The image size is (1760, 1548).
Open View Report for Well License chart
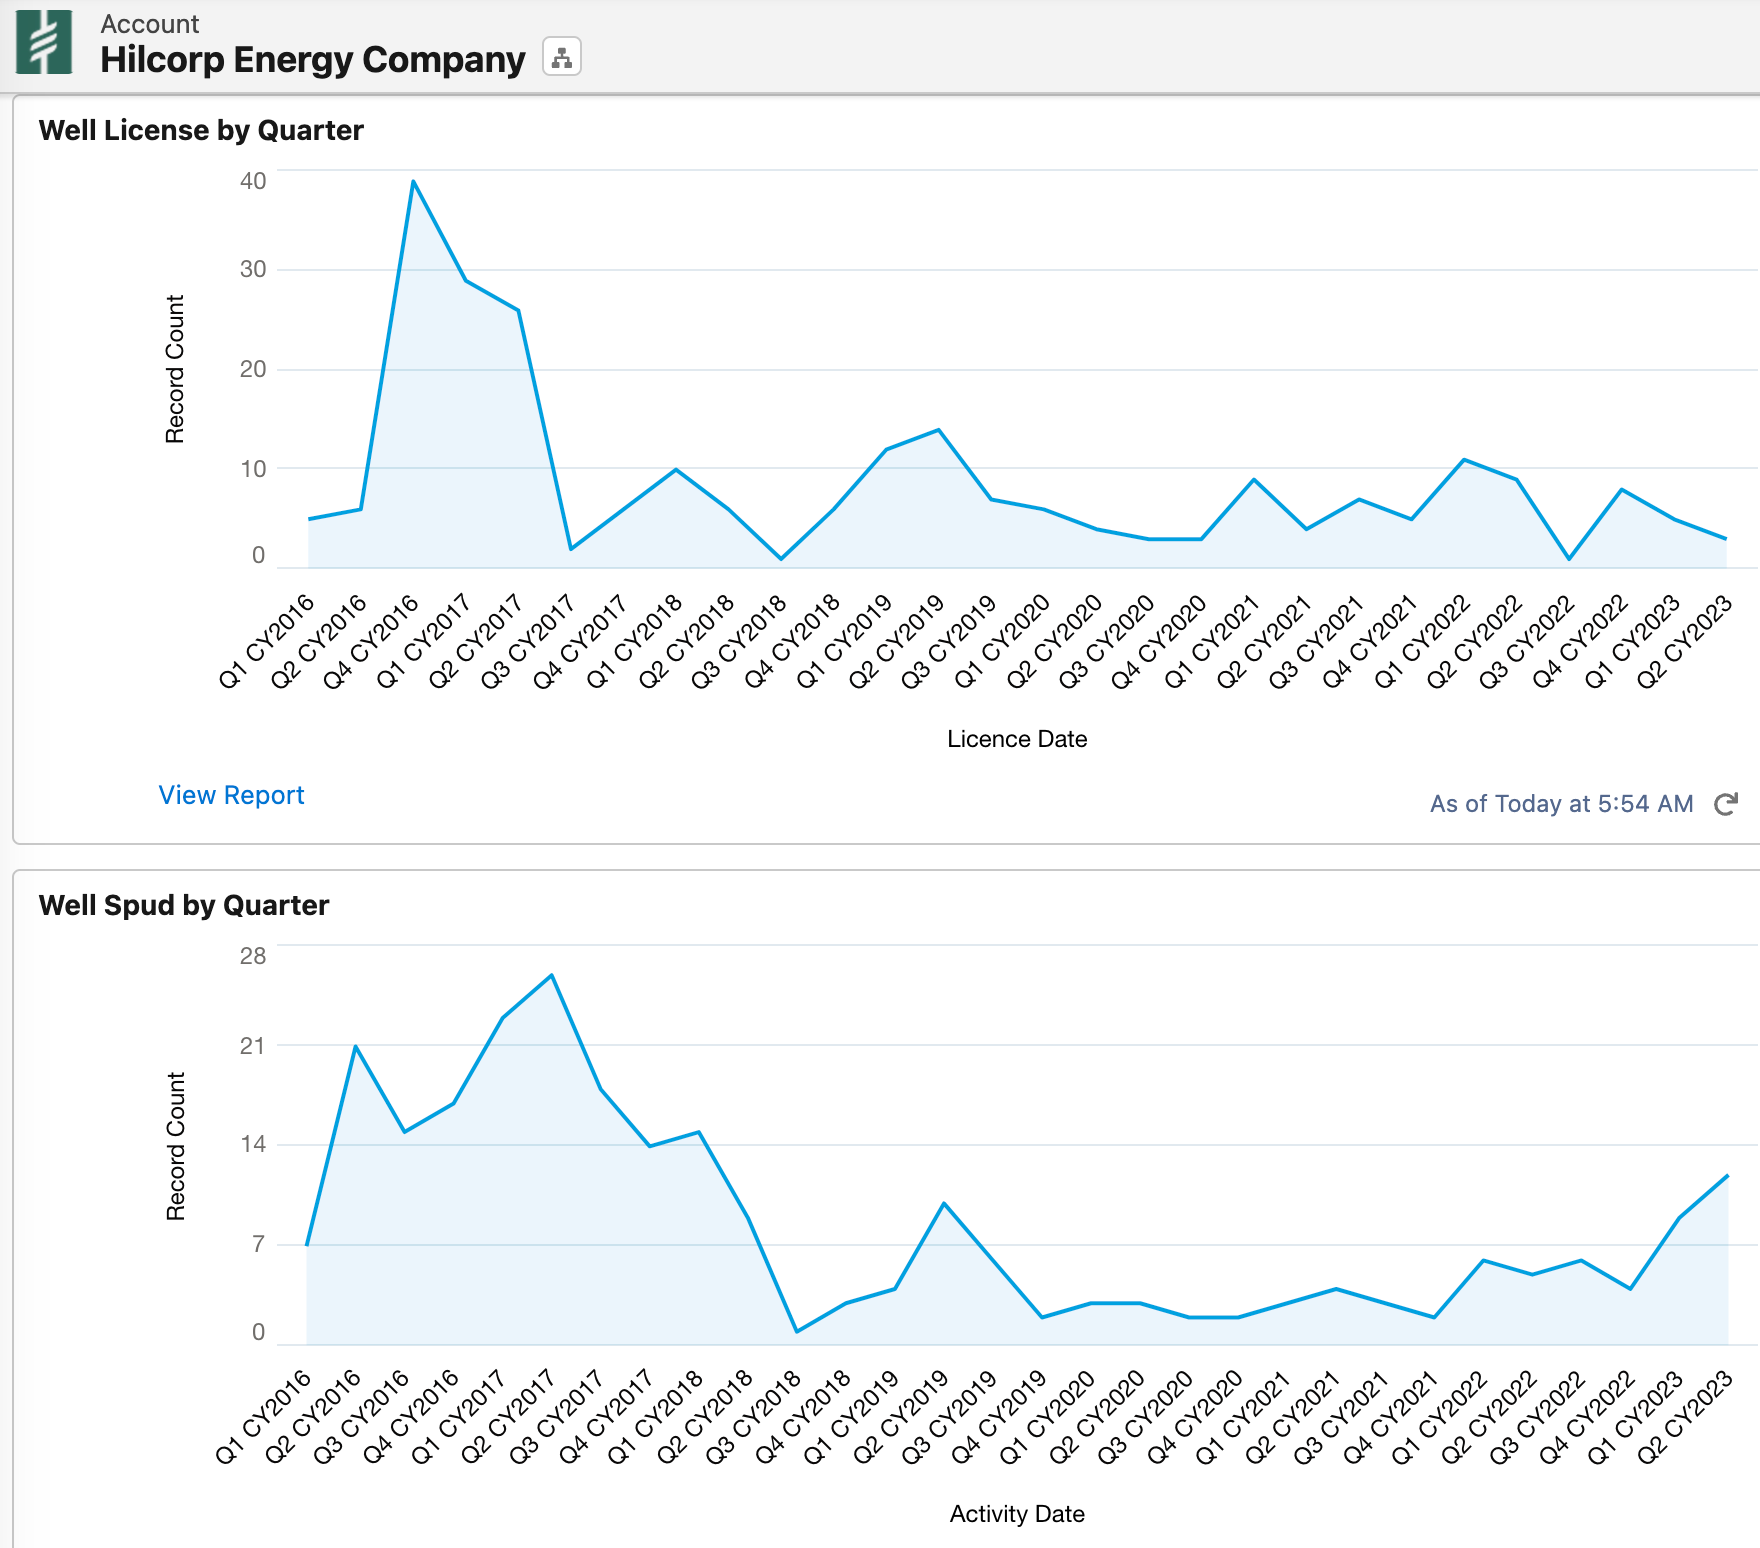(231, 795)
